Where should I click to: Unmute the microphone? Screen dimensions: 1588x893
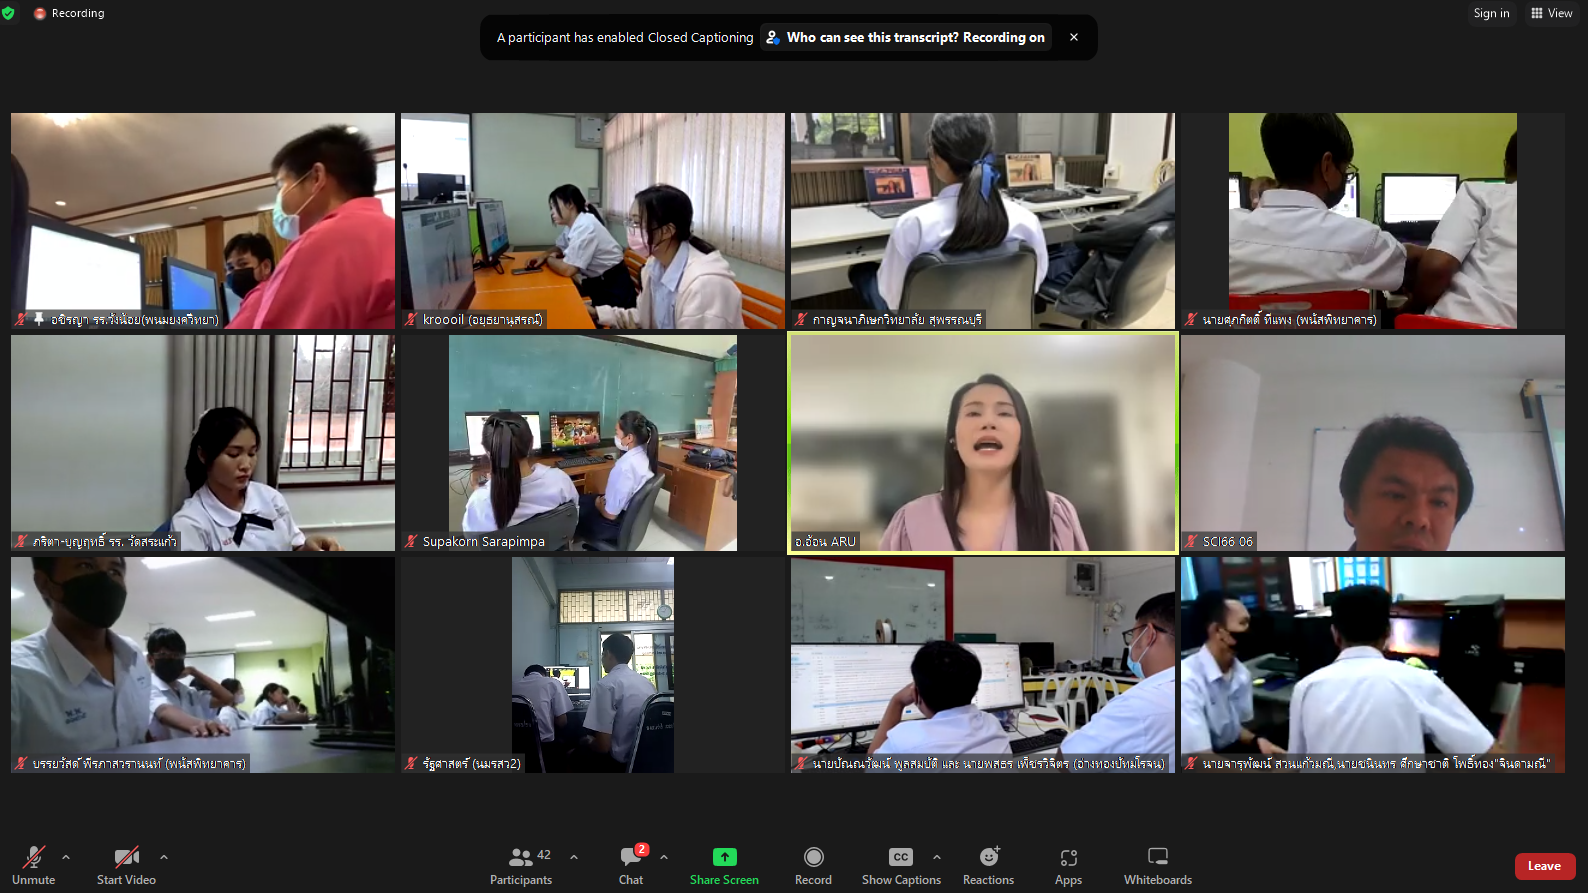(x=33, y=865)
